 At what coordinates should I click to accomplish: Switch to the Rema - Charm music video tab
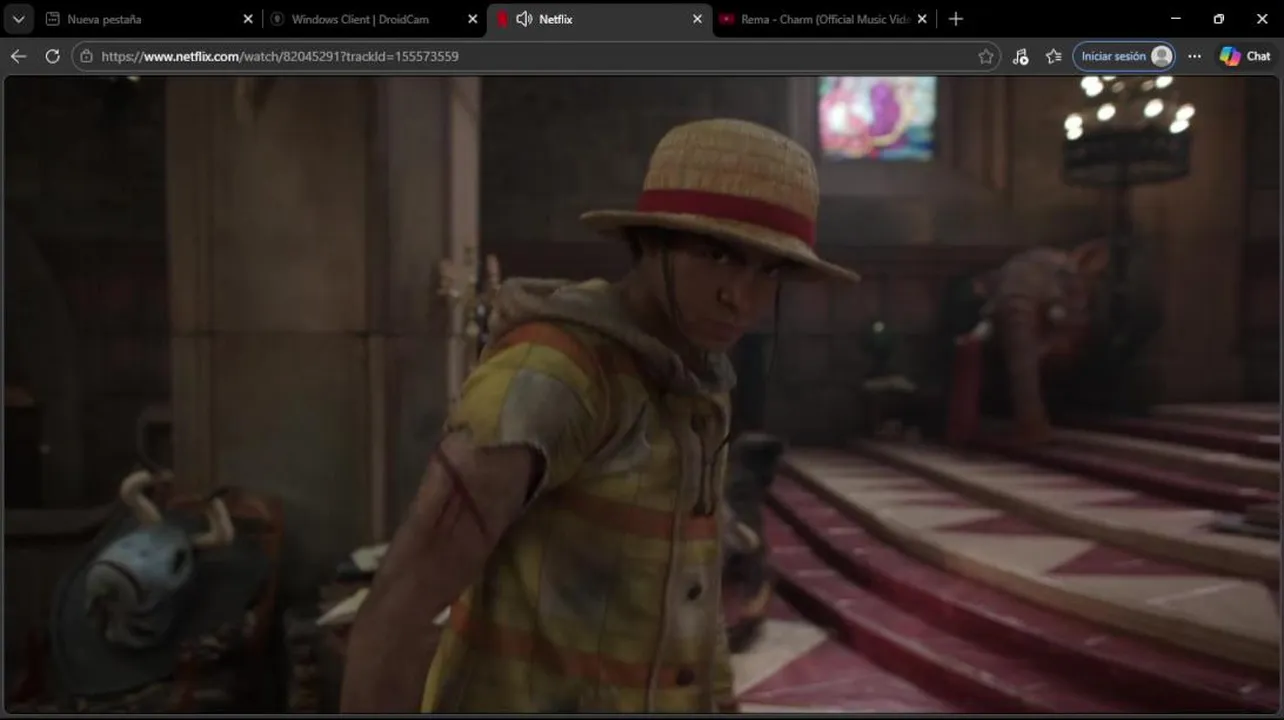pyautogui.click(x=824, y=19)
